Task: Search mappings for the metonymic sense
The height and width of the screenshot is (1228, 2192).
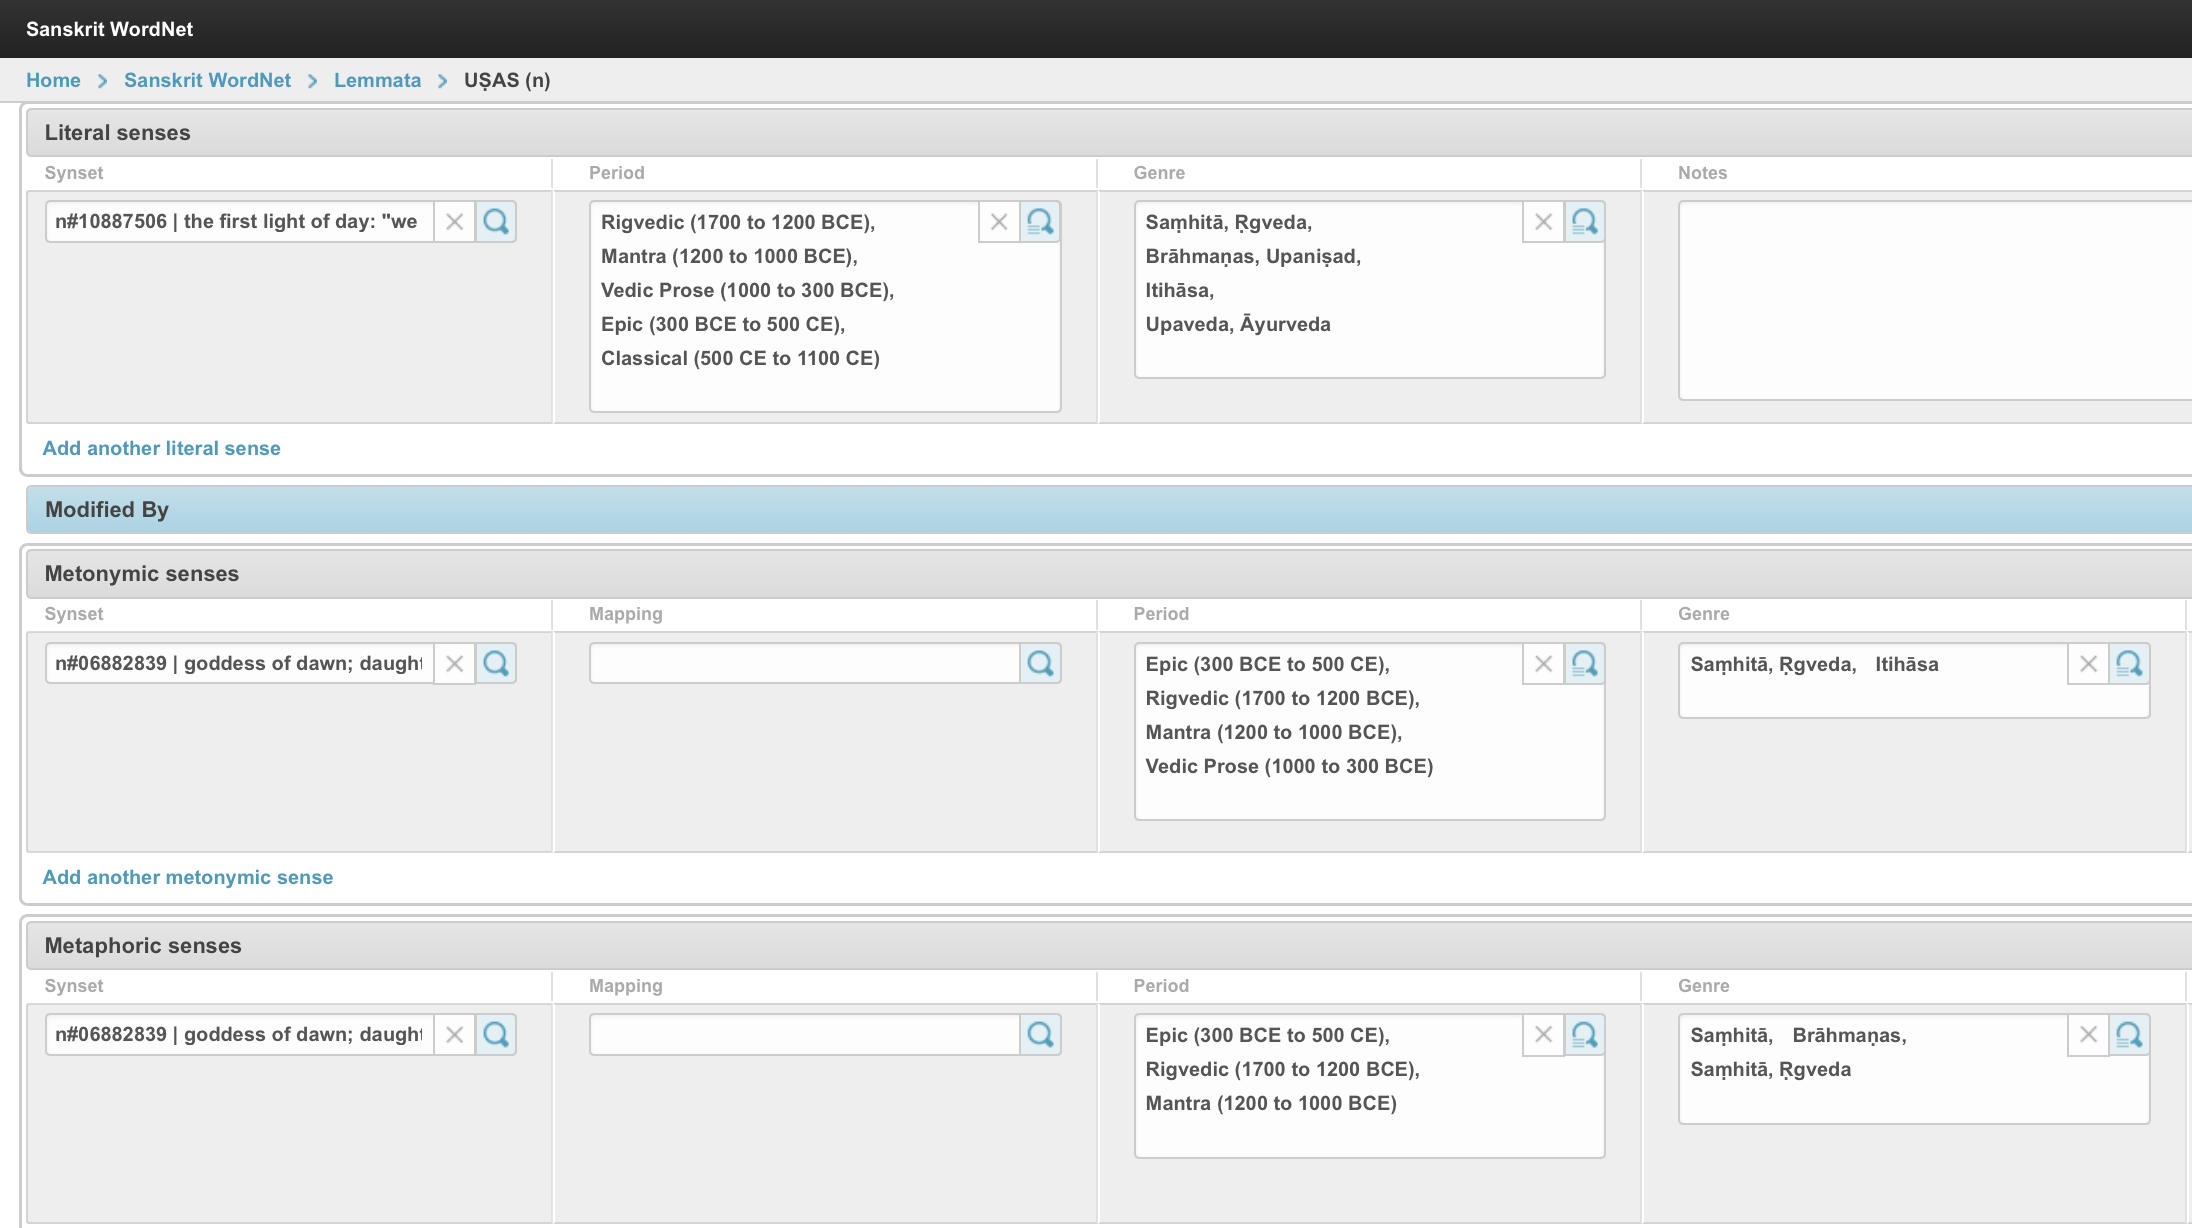Action: coord(1041,663)
